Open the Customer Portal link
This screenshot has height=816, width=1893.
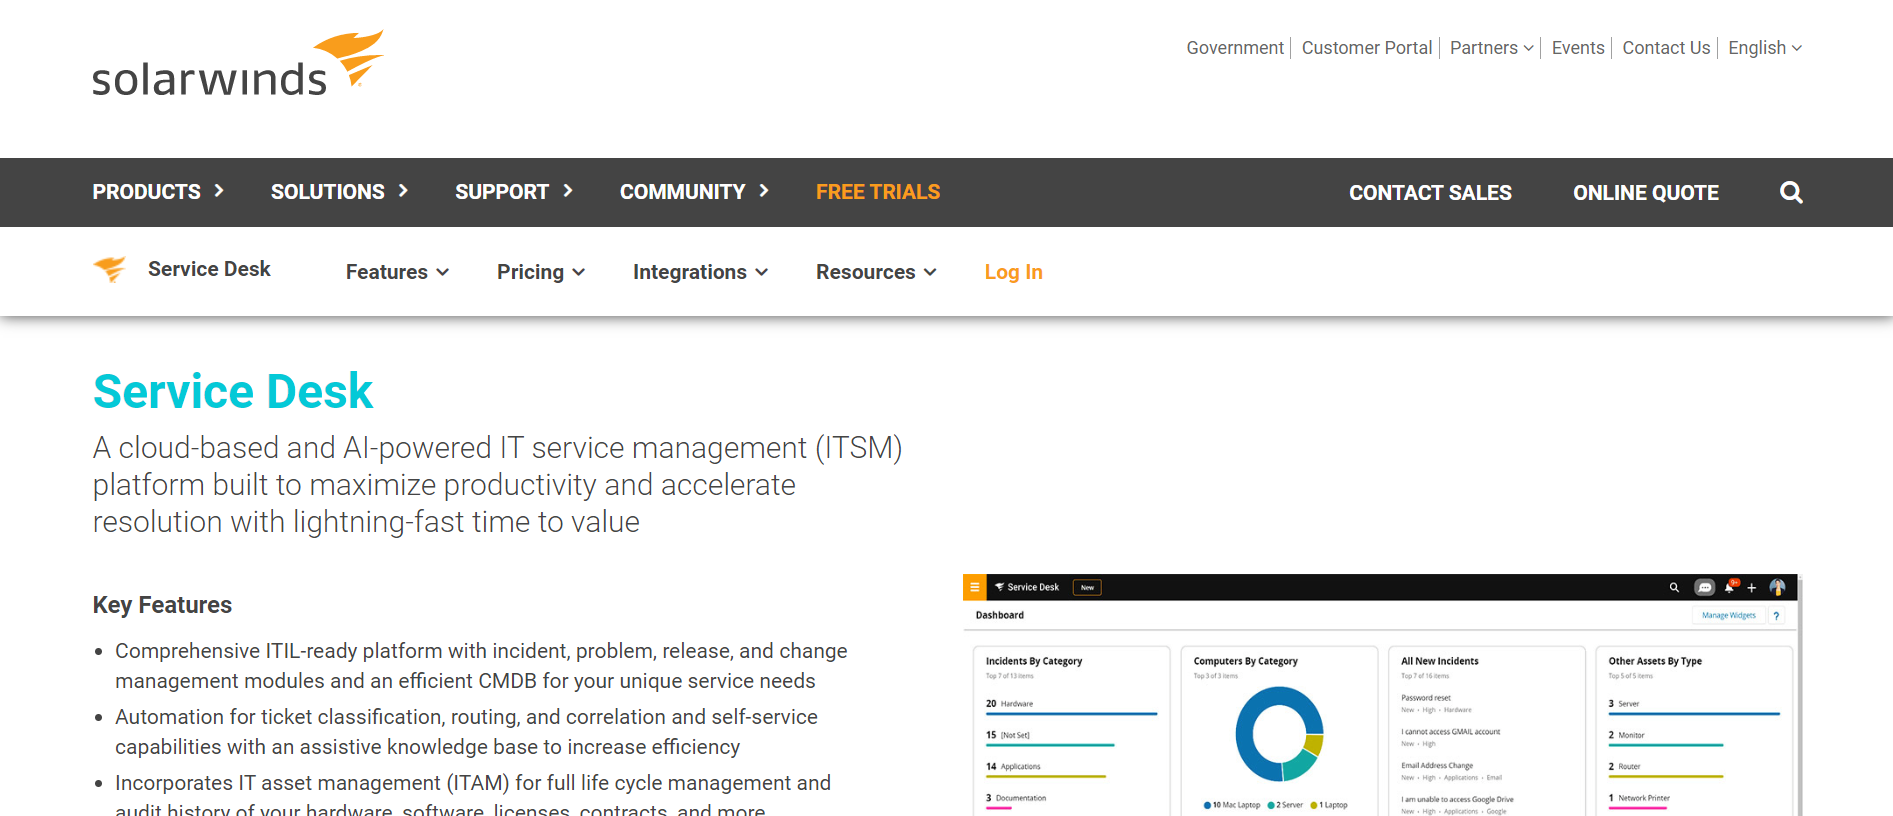(1367, 48)
